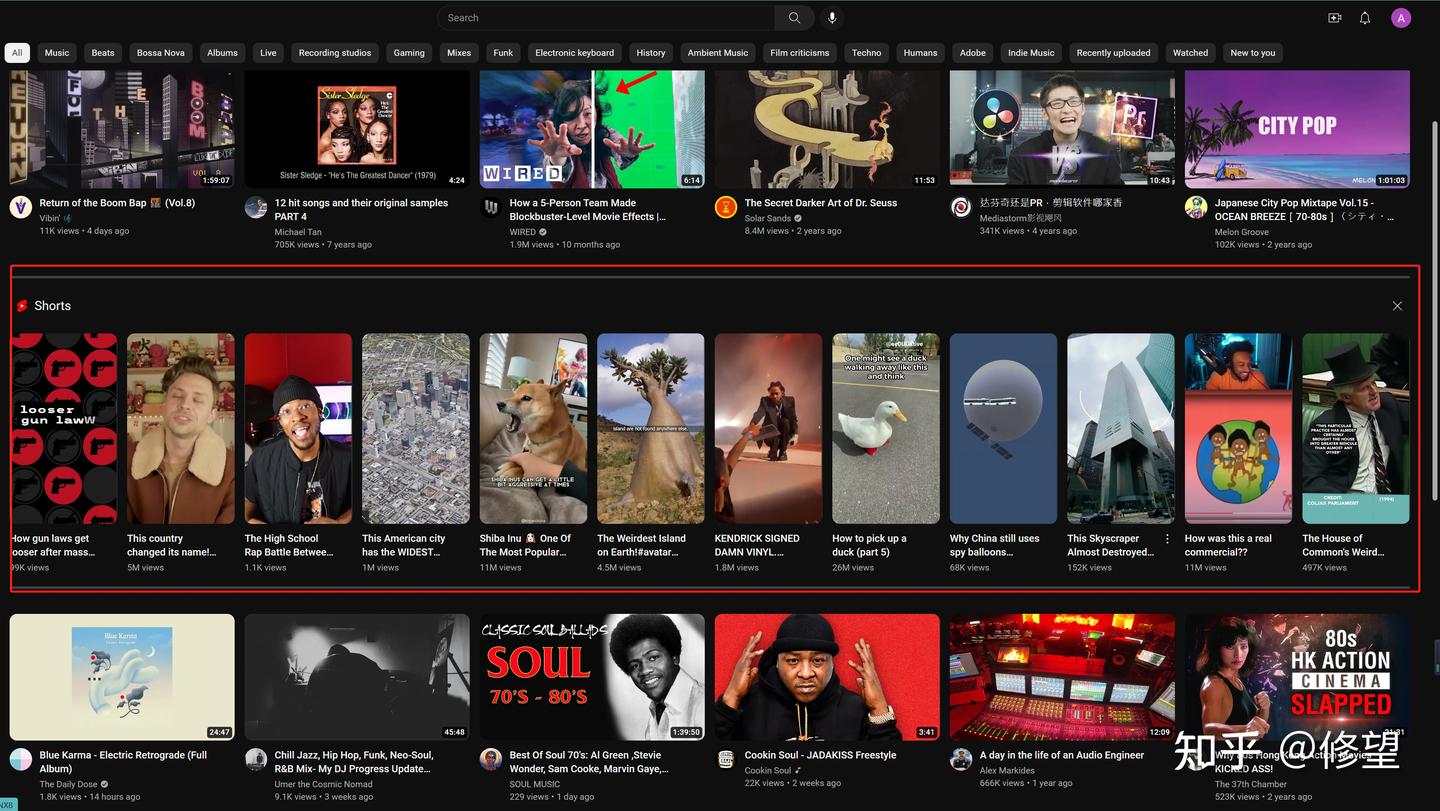
Task: Open the Create video icon in the top bar
Action: (x=1335, y=17)
